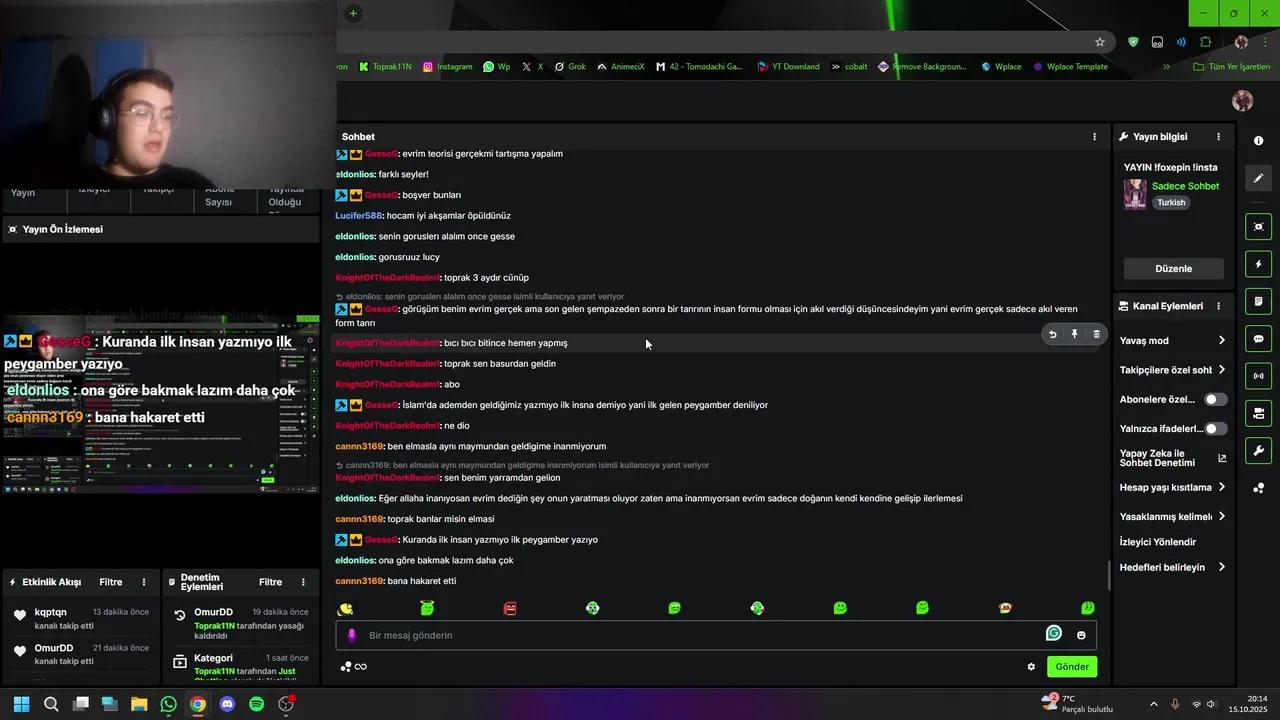Select the yellow duck emote
This screenshot has width=1280, height=720.
coord(346,608)
